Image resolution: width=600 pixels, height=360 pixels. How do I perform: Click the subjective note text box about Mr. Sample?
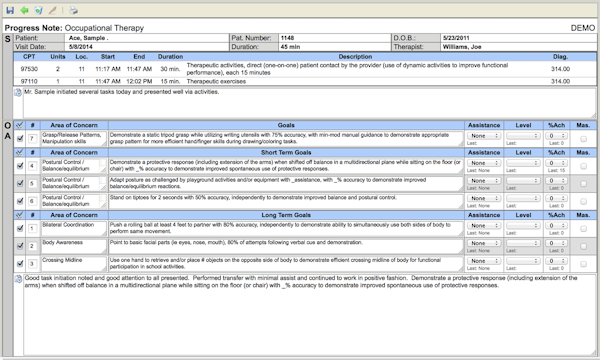[x=310, y=103]
